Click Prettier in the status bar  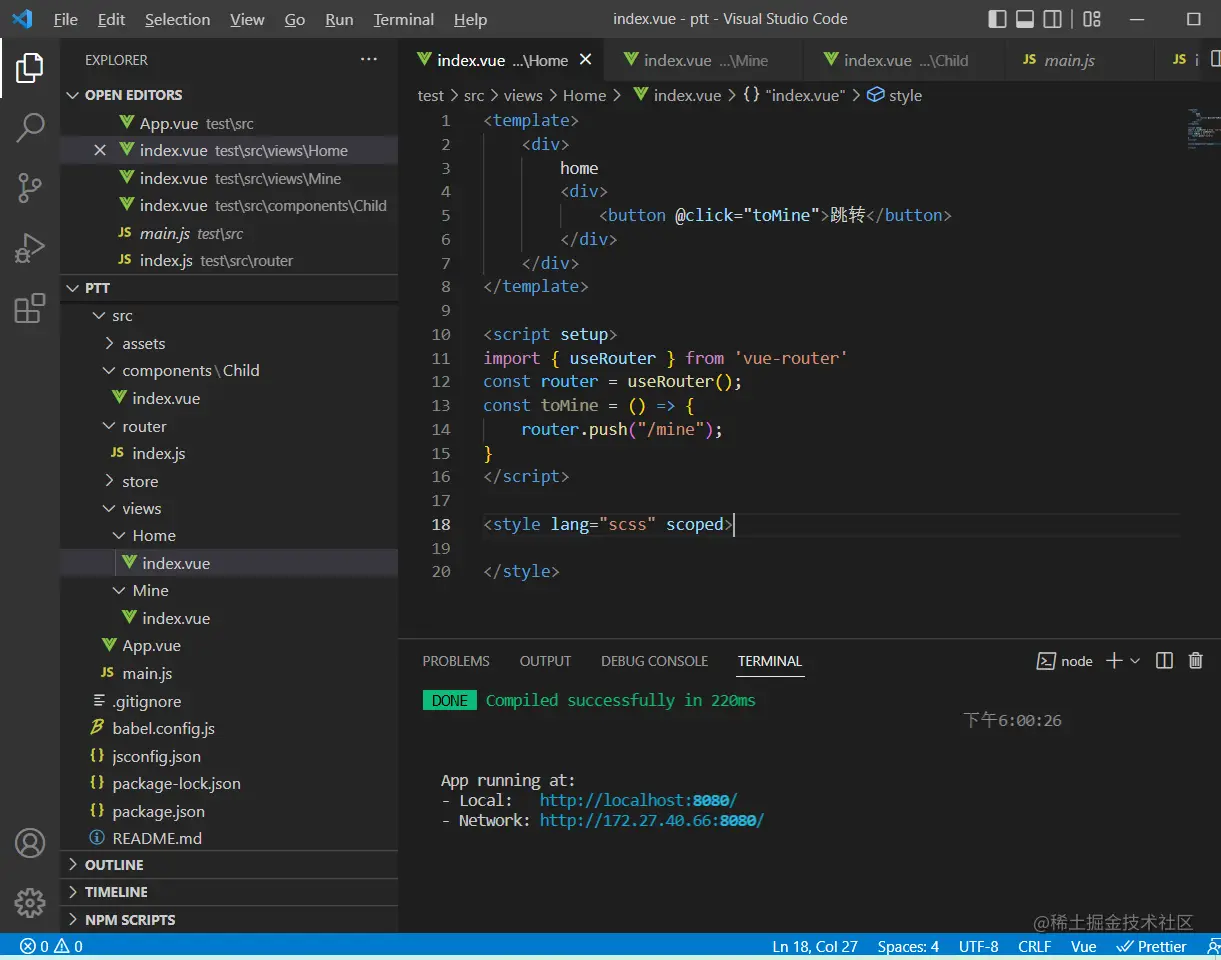(1151, 946)
